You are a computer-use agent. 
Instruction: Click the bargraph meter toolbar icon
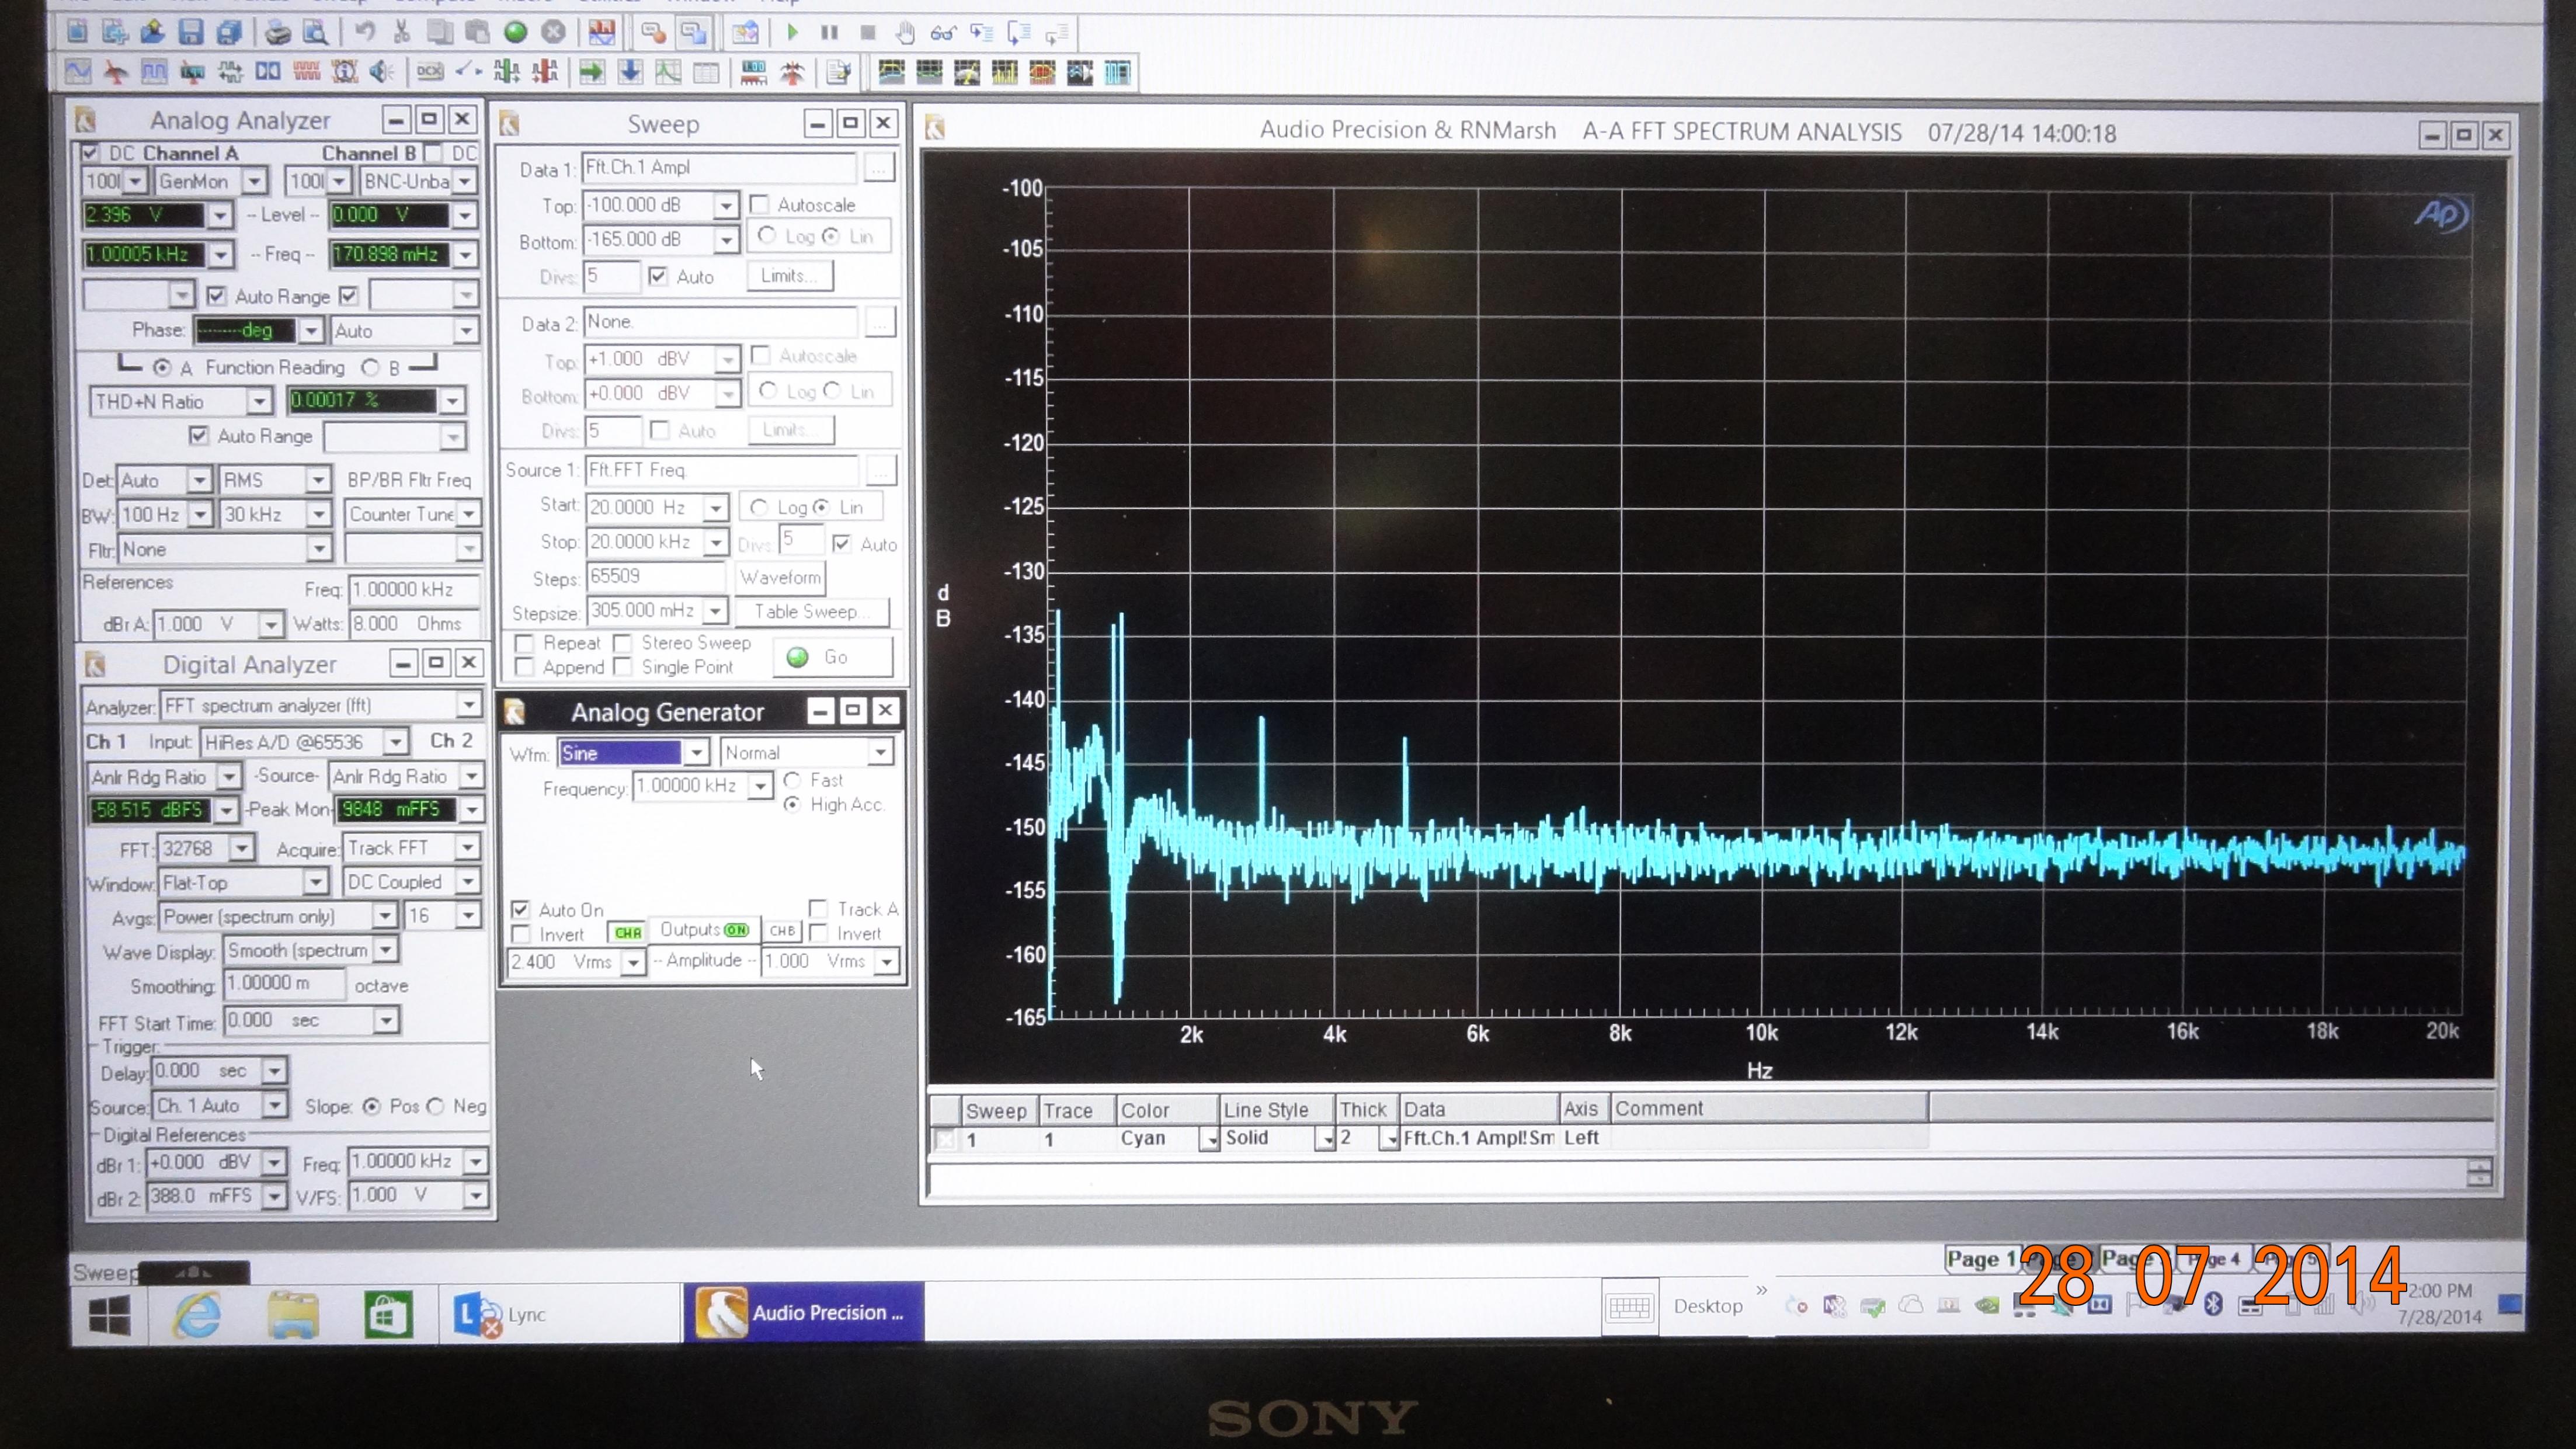pyautogui.click(x=754, y=71)
